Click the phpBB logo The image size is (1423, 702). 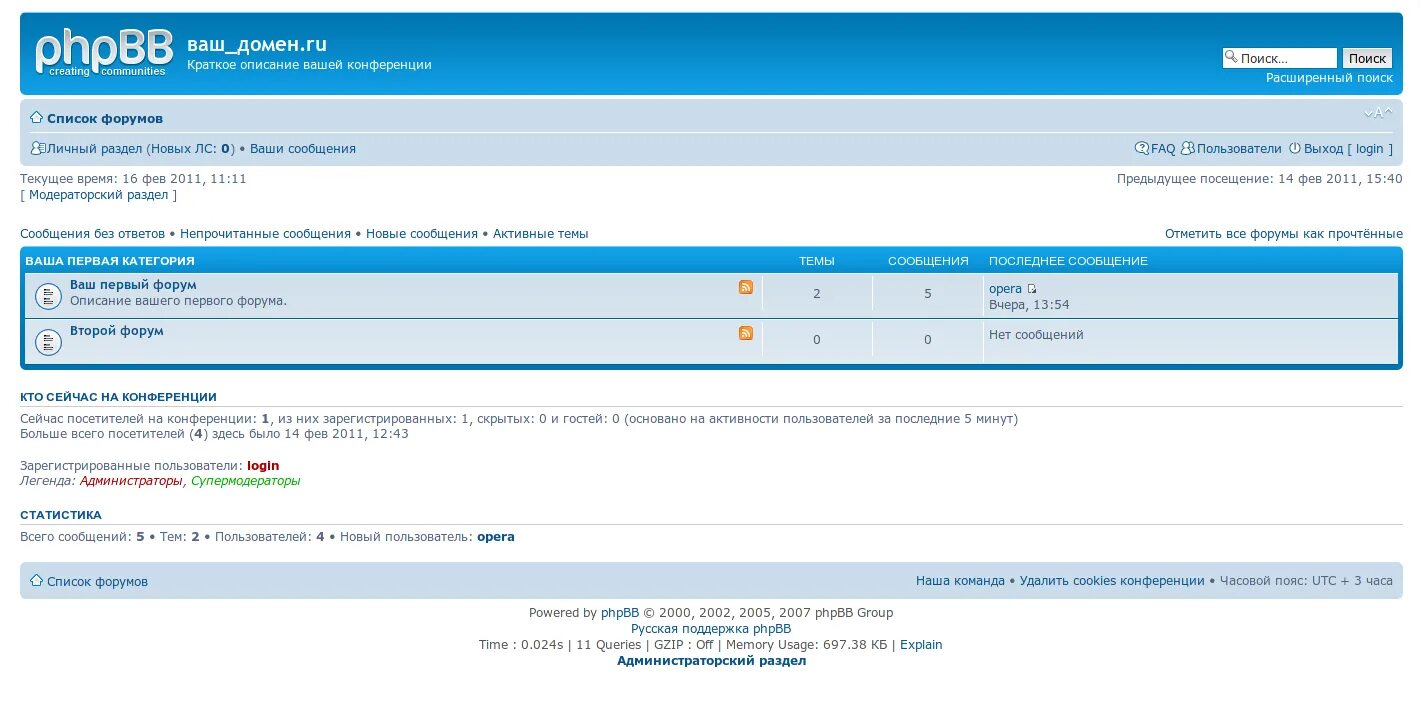click(x=103, y=52)
